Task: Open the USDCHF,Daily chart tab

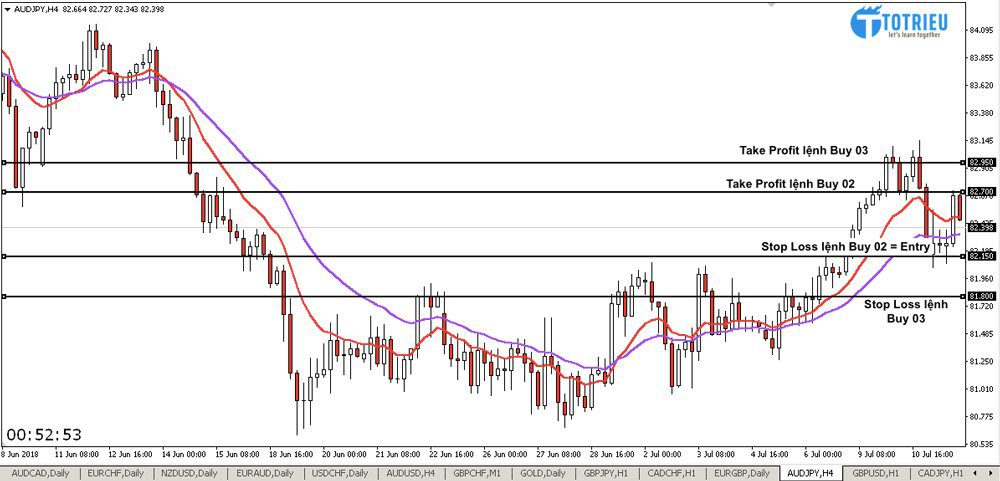Action: (x=338, y=474)
